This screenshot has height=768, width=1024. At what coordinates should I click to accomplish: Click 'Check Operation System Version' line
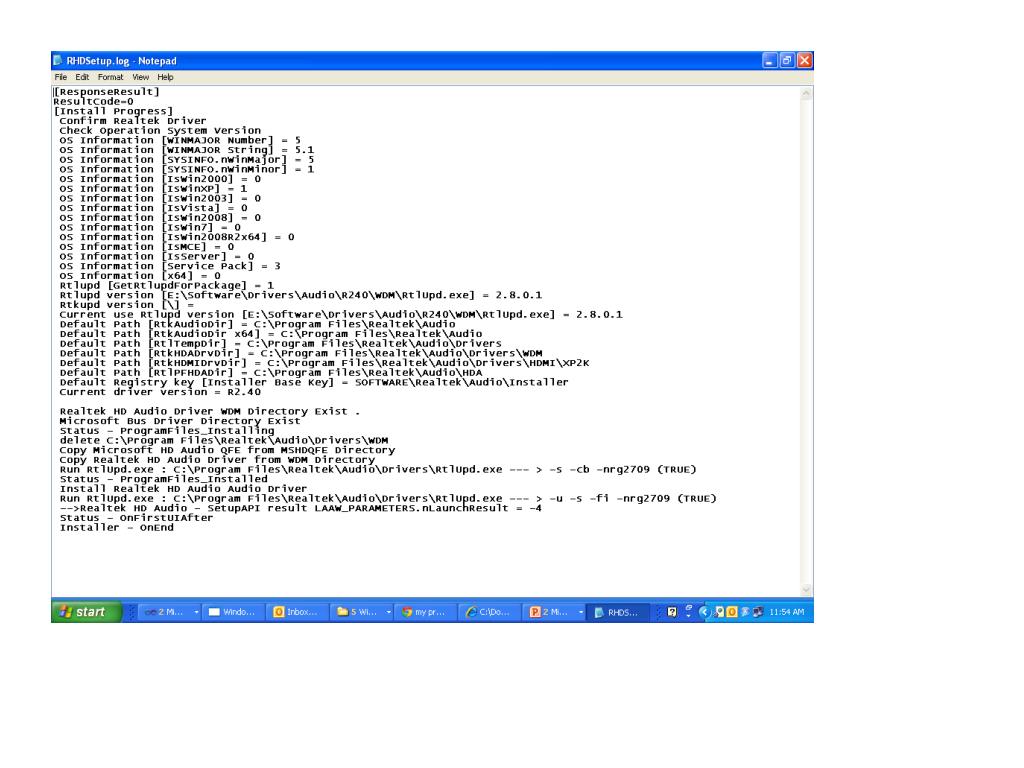click(x=160, y=131)
